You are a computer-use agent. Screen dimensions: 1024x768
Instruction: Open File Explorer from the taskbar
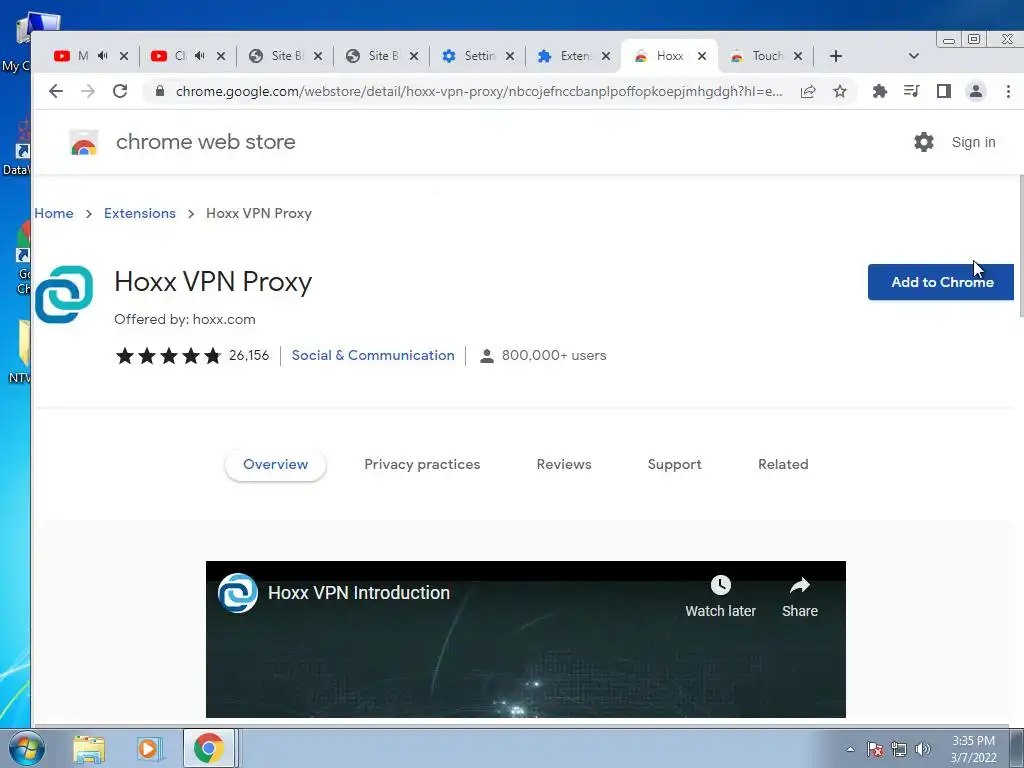click(89, 749)
